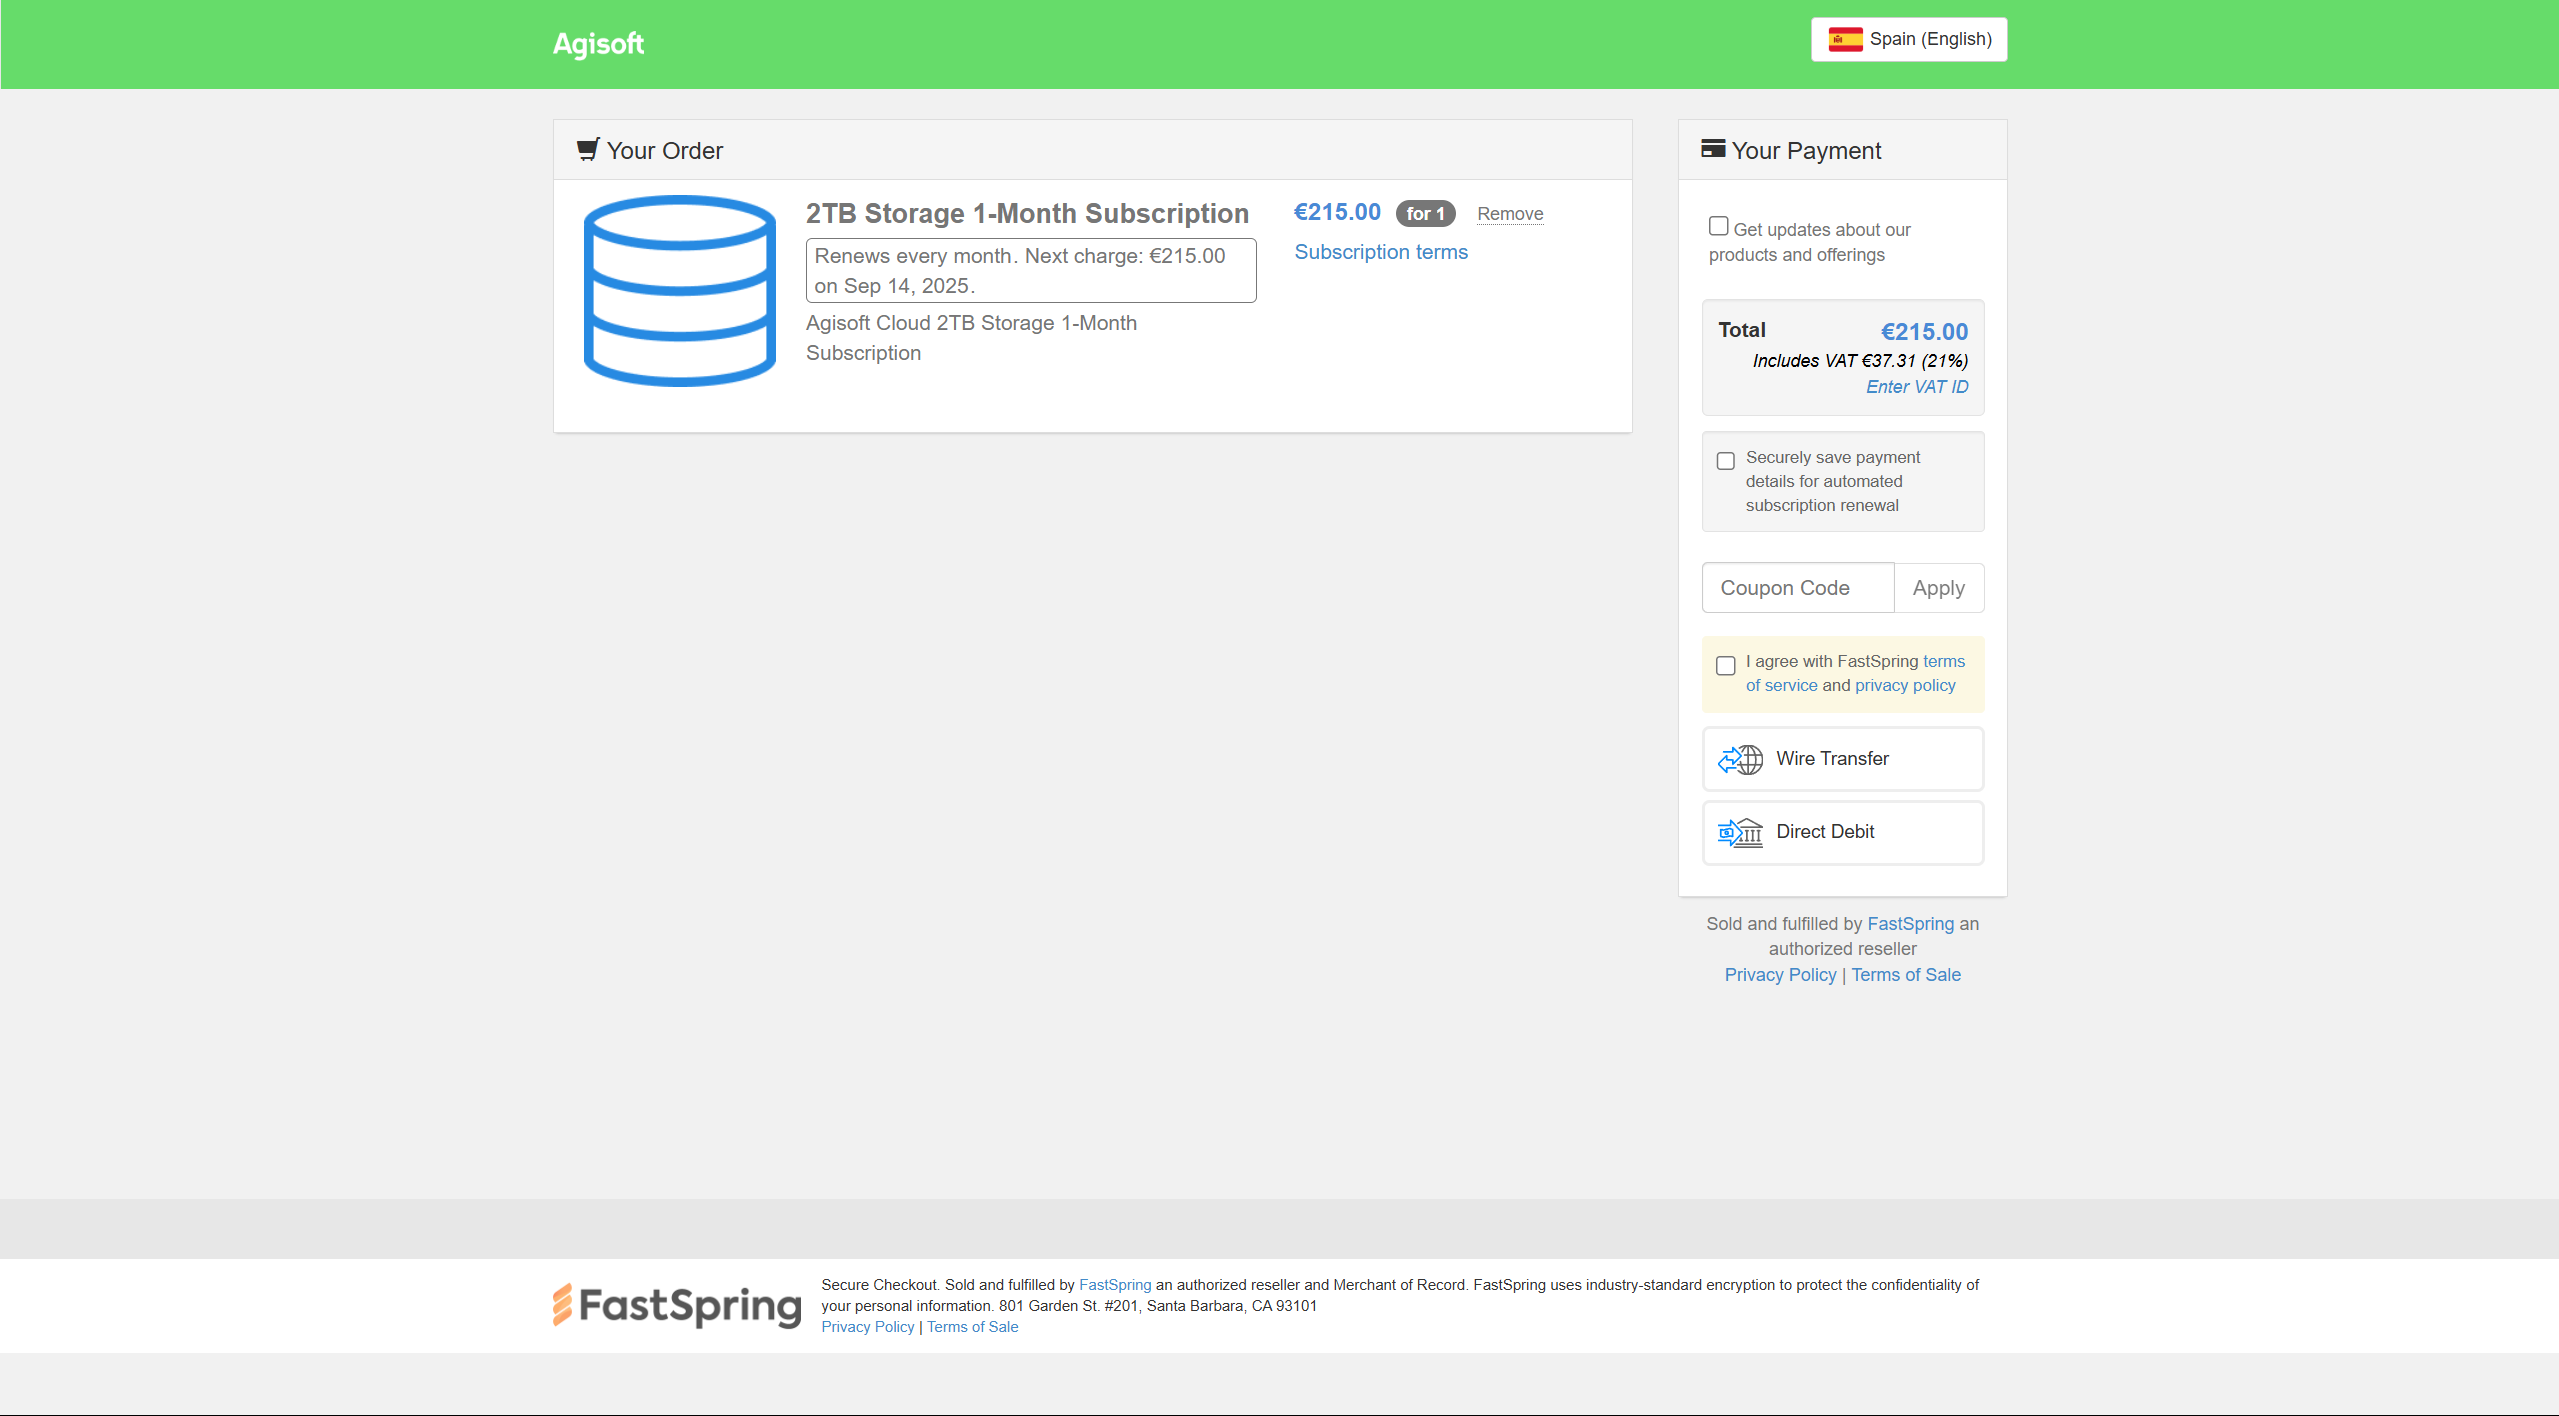
Task: Click the Direct Debit bank icon
Action: pos(1740,832)
